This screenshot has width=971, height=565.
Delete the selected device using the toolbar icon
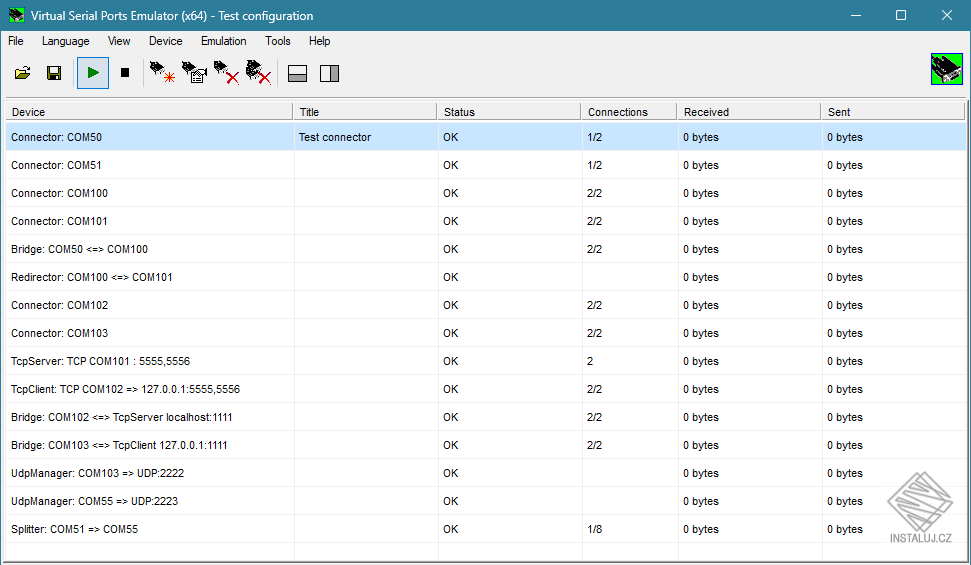tap(226, 73)
